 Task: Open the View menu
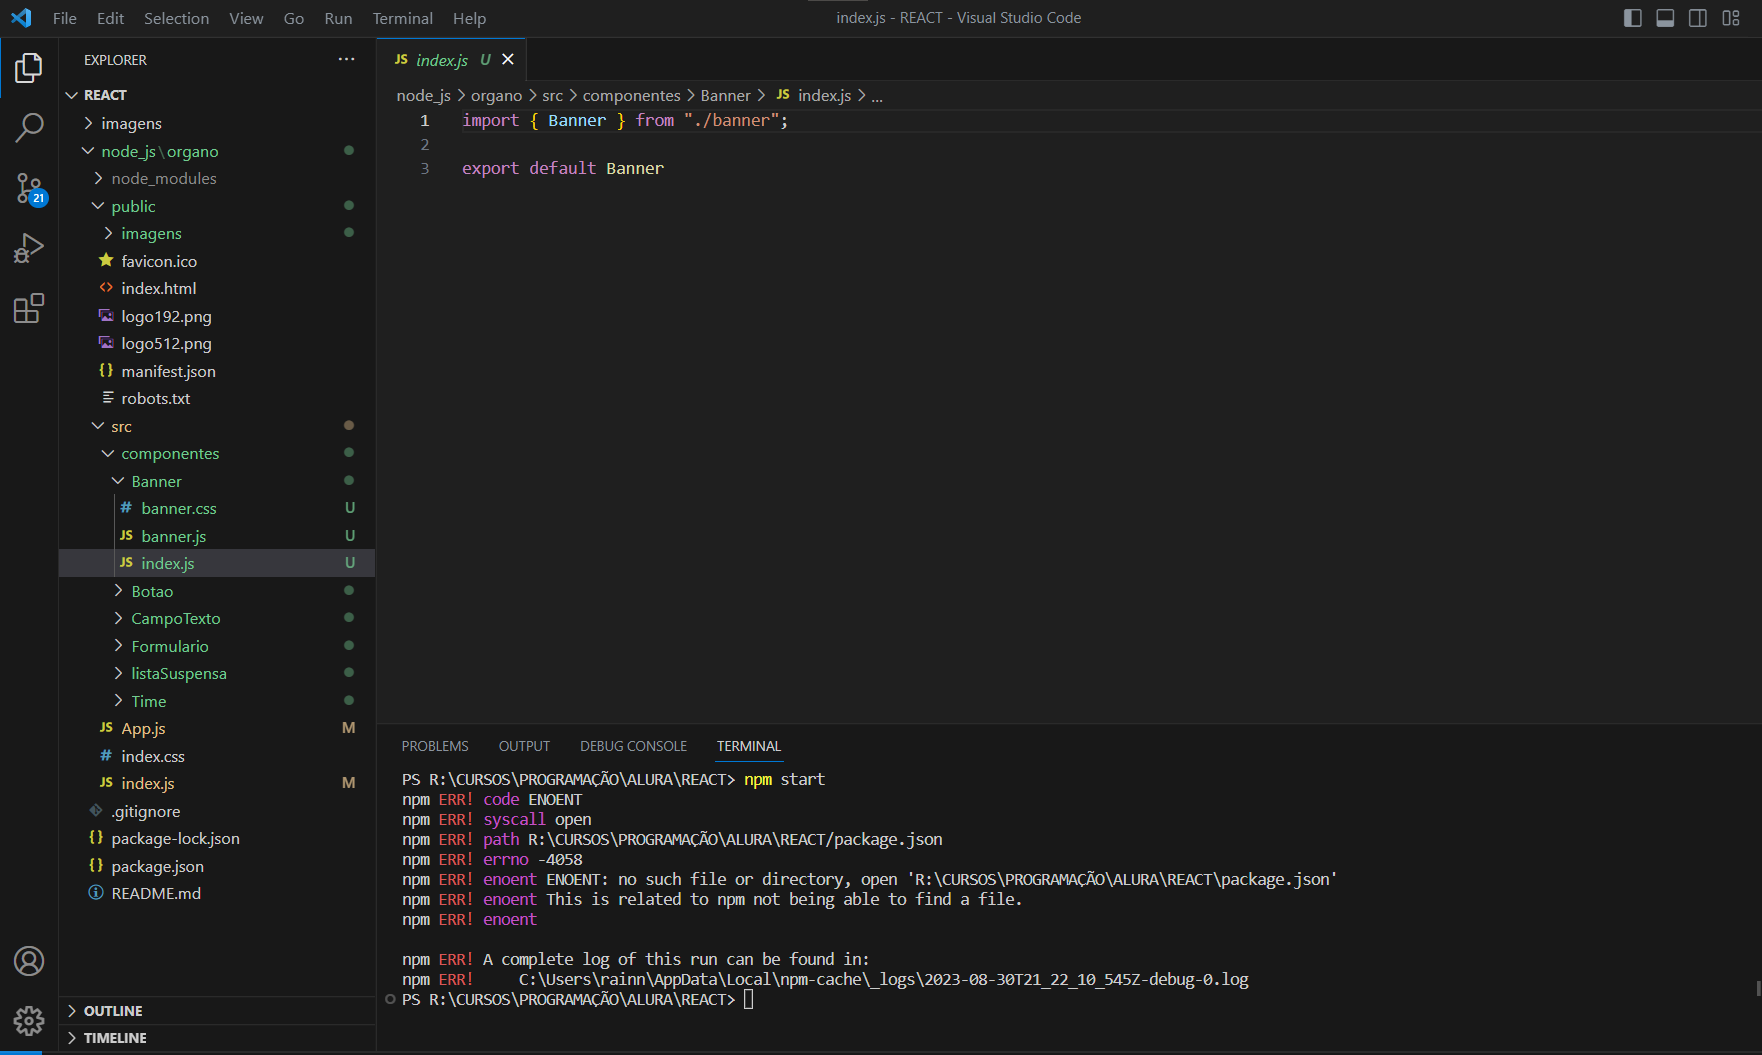pyautogui.click(x=246, y=18)
